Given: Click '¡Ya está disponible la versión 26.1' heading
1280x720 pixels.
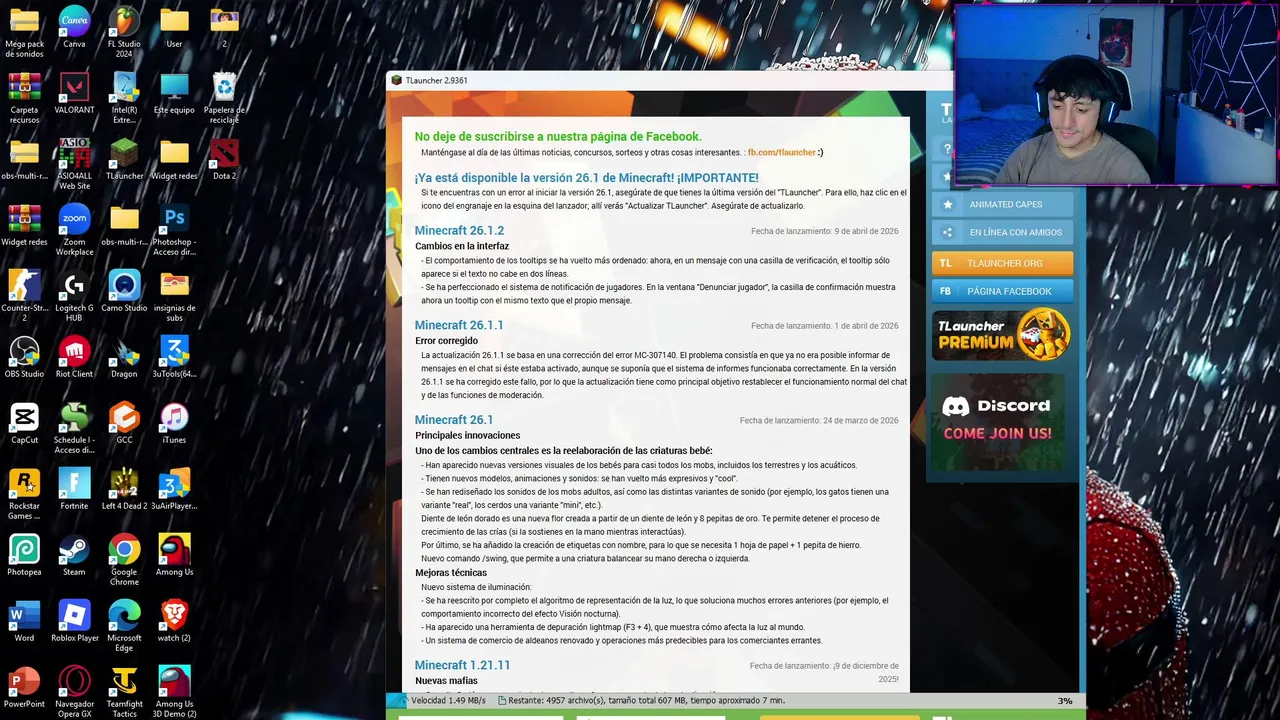Looking at the screenshot, I should point(587,178).
